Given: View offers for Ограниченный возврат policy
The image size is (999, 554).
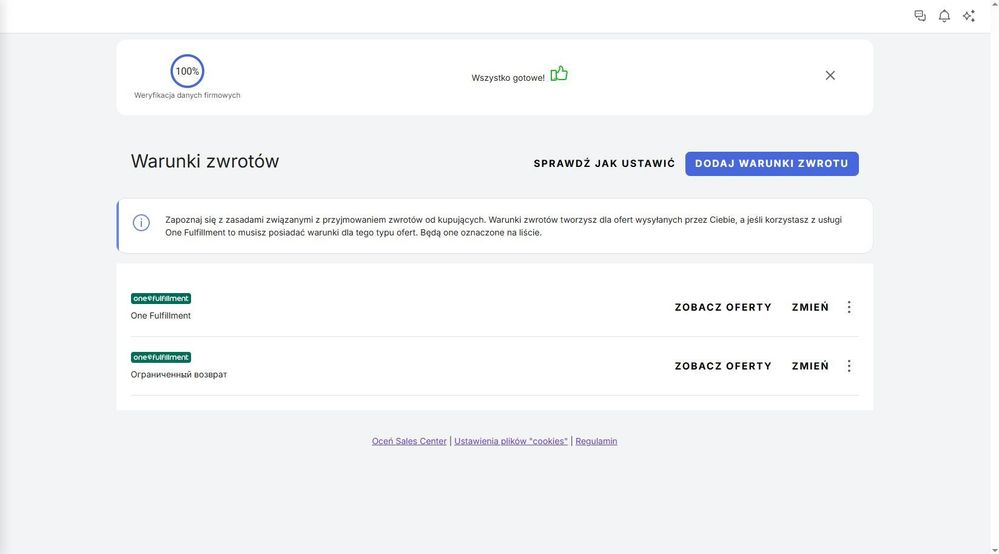Looking at the screenshot, I should coord(723,366).
